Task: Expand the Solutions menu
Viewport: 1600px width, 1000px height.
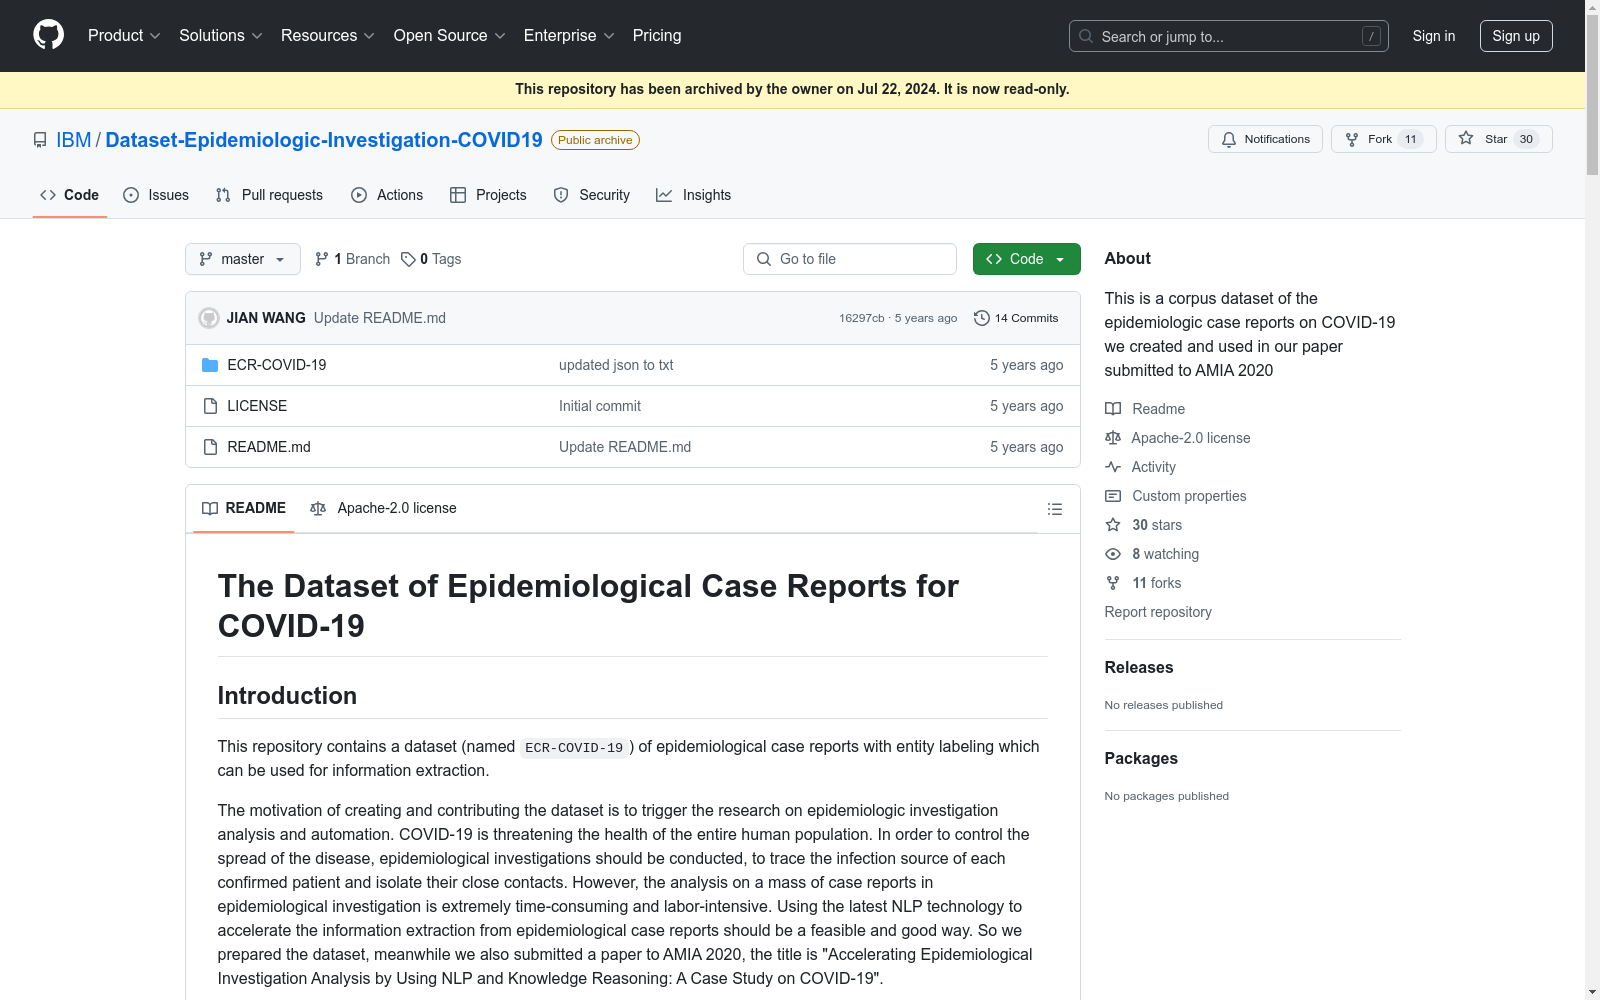Action: (221, 36)
